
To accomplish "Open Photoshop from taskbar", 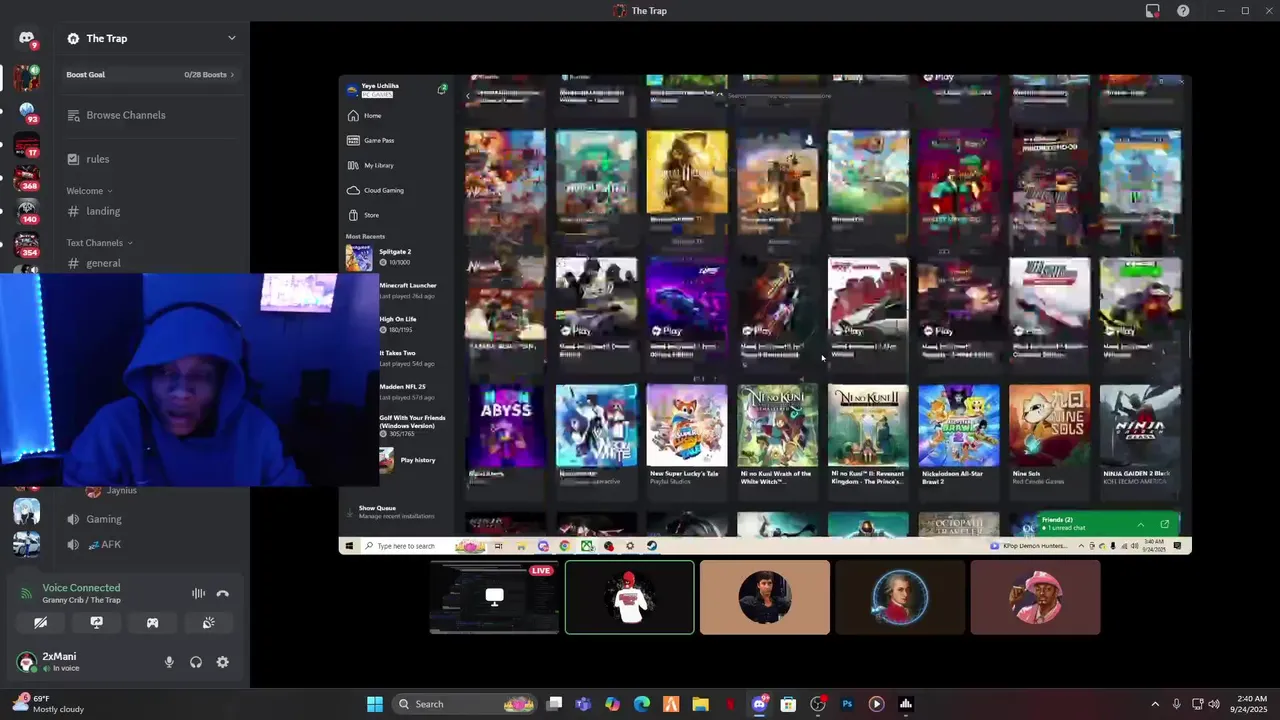I will pyautogui.click(x=847, y=704).
